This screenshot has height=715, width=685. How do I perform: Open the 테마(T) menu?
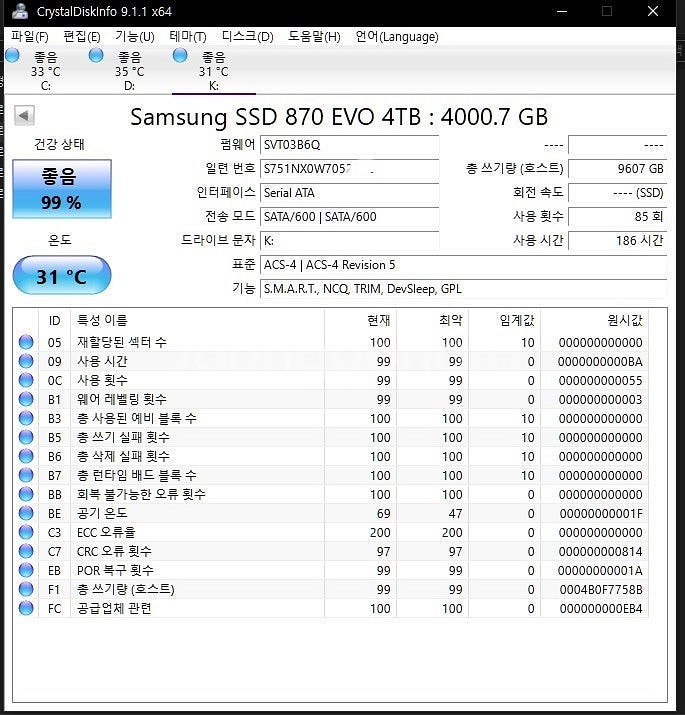tap(188, 36)
